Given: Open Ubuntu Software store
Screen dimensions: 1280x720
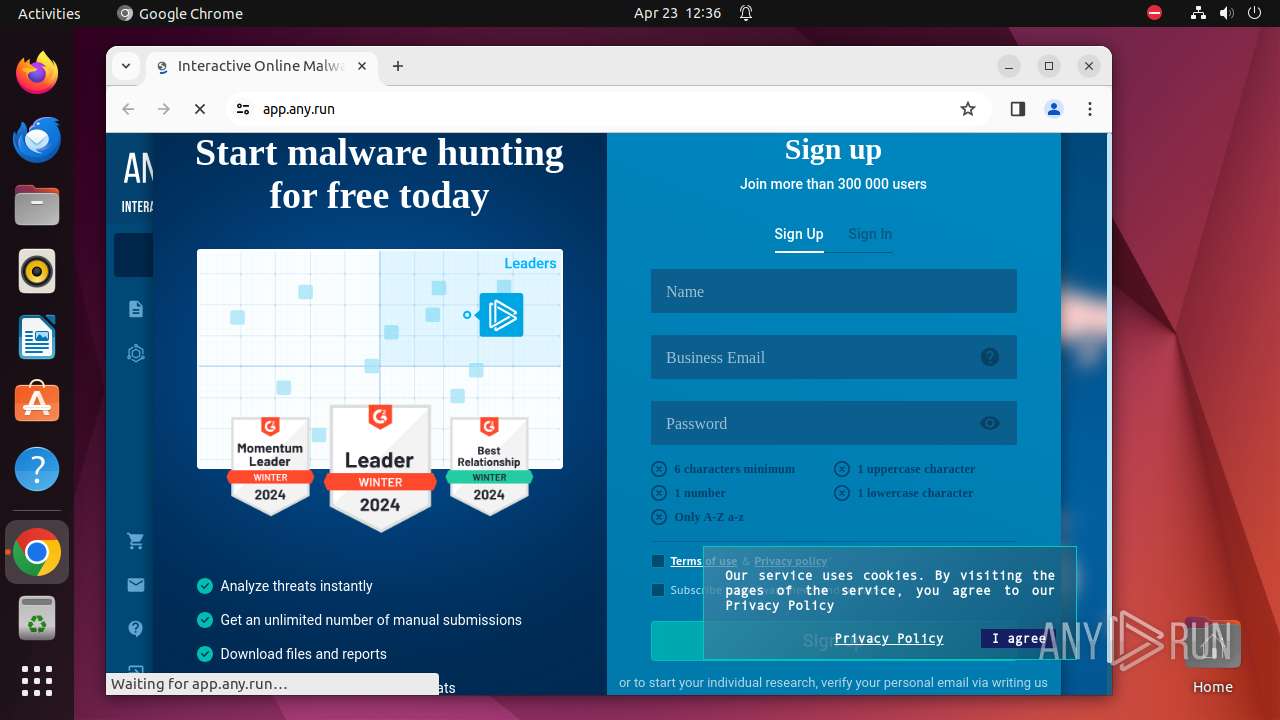Looking at the screenshot, I should pos(37,403).
